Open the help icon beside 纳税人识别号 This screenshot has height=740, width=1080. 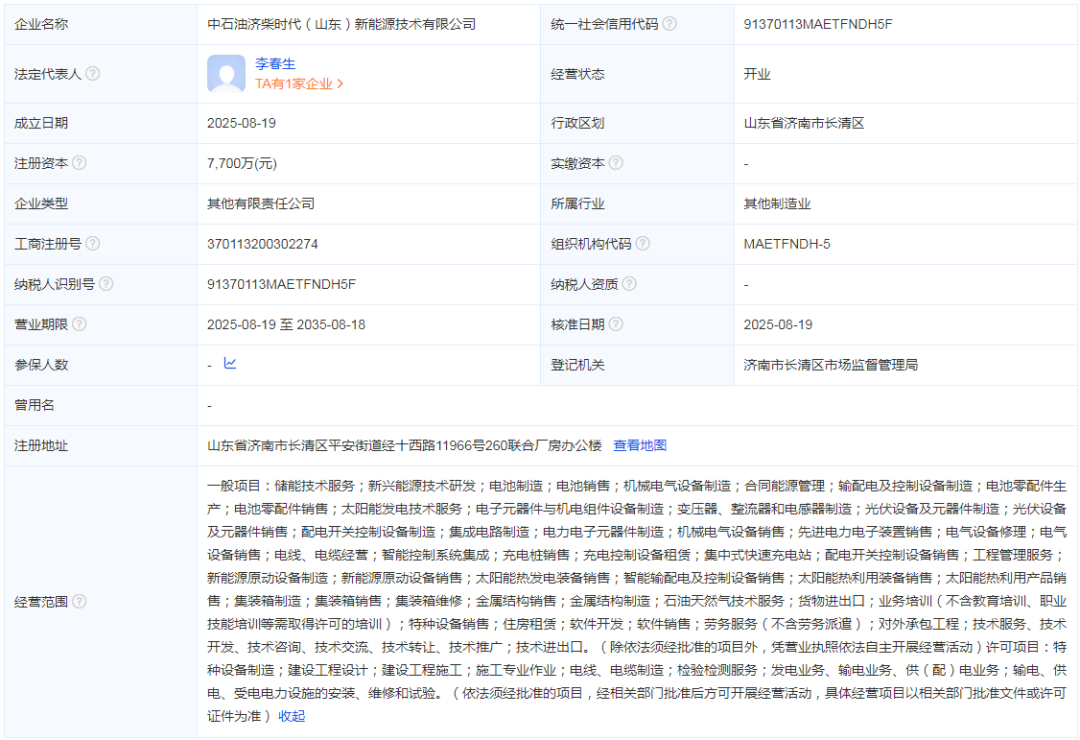coord(106,284)
